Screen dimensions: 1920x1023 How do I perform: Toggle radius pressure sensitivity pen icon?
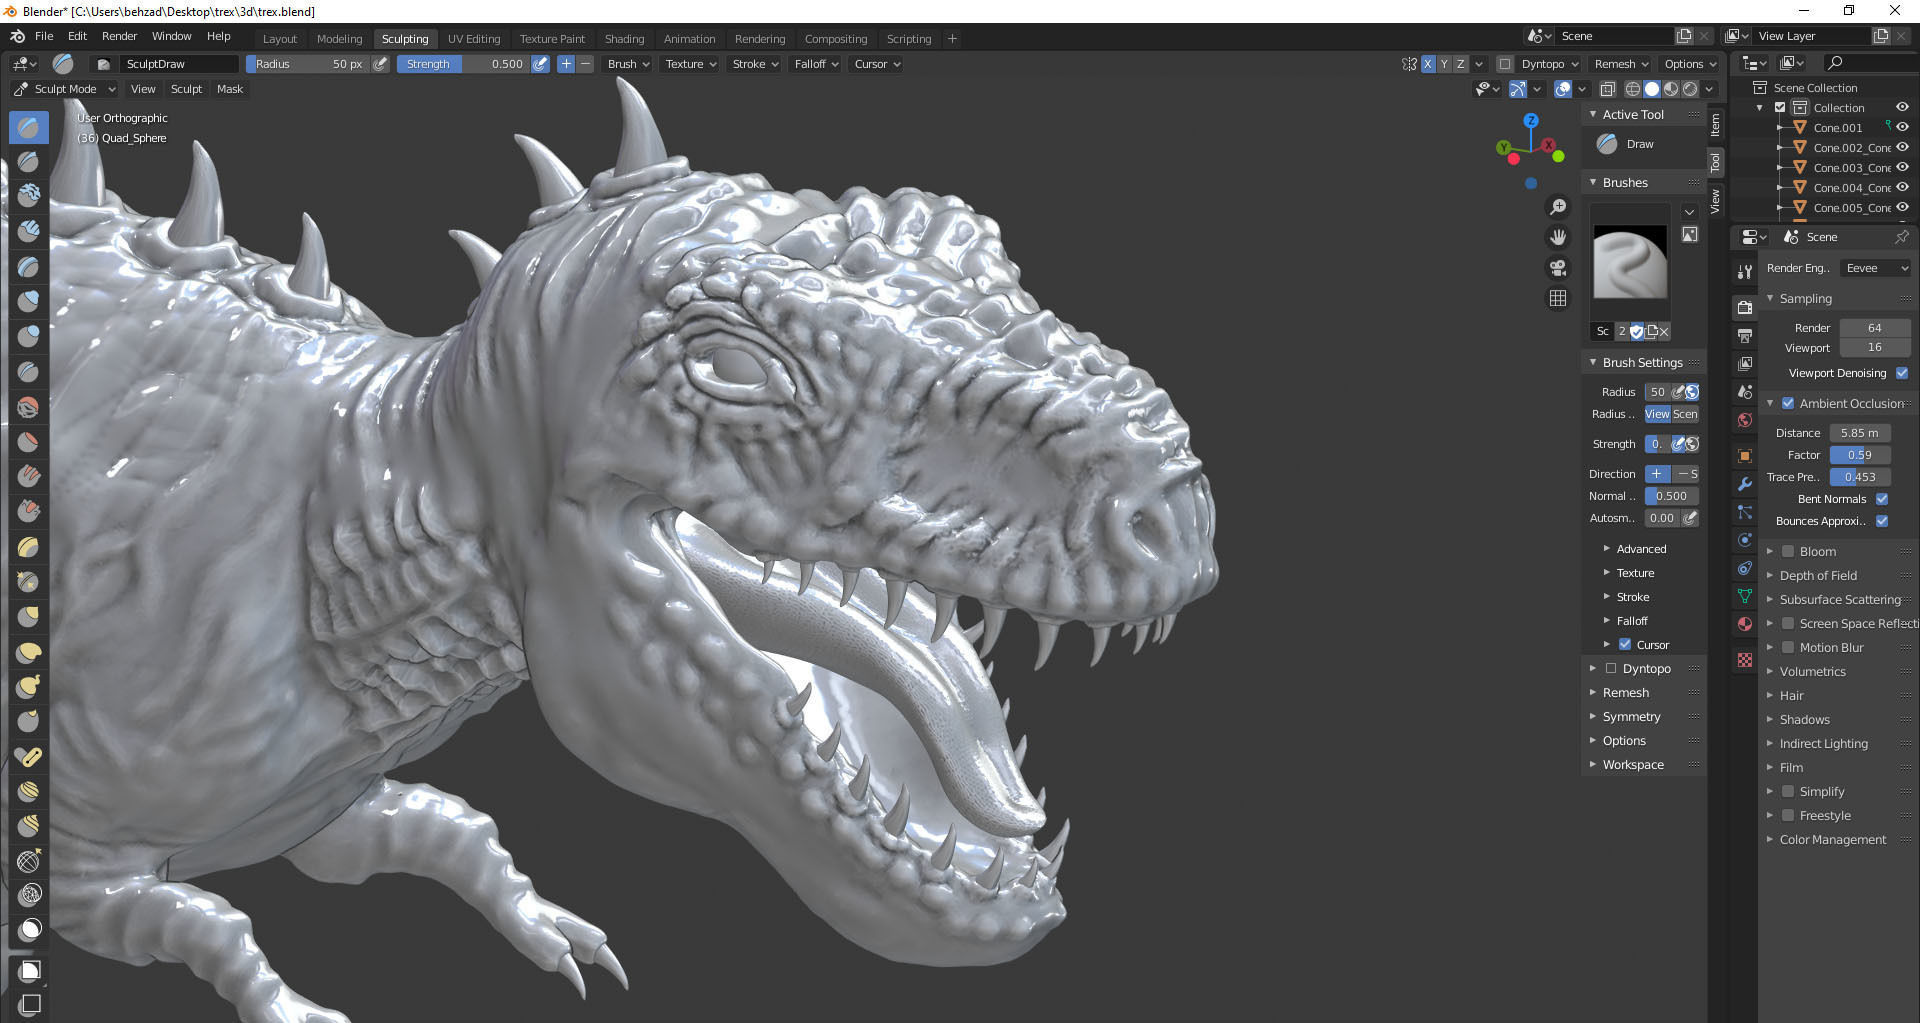[x=380, y=64]
